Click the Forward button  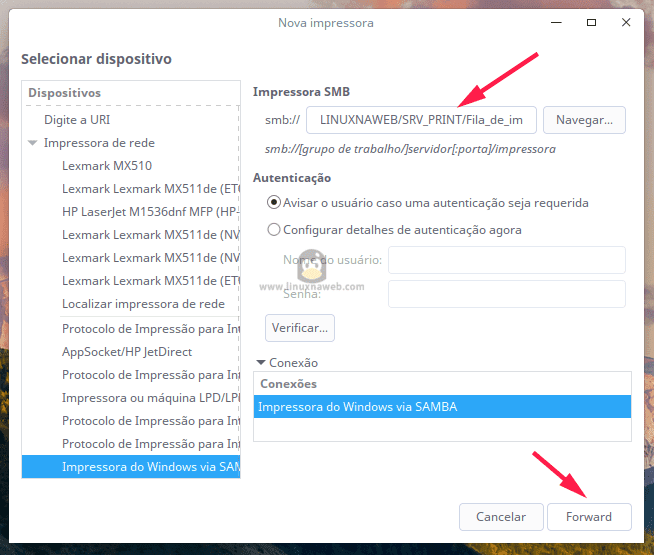[589, 517]
